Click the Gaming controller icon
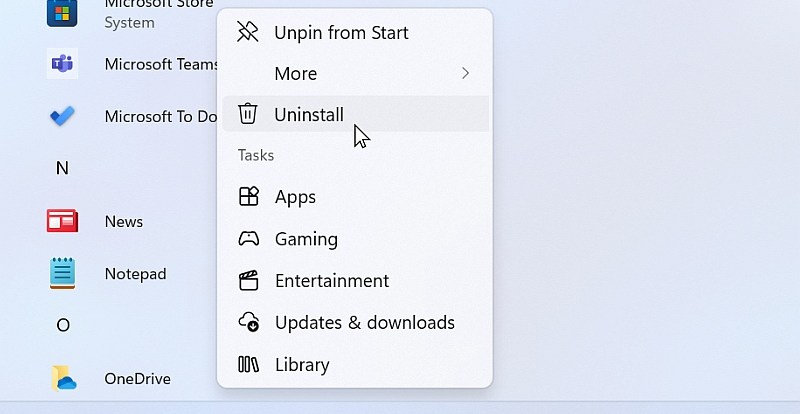800x414 pixels. point(248,238)
